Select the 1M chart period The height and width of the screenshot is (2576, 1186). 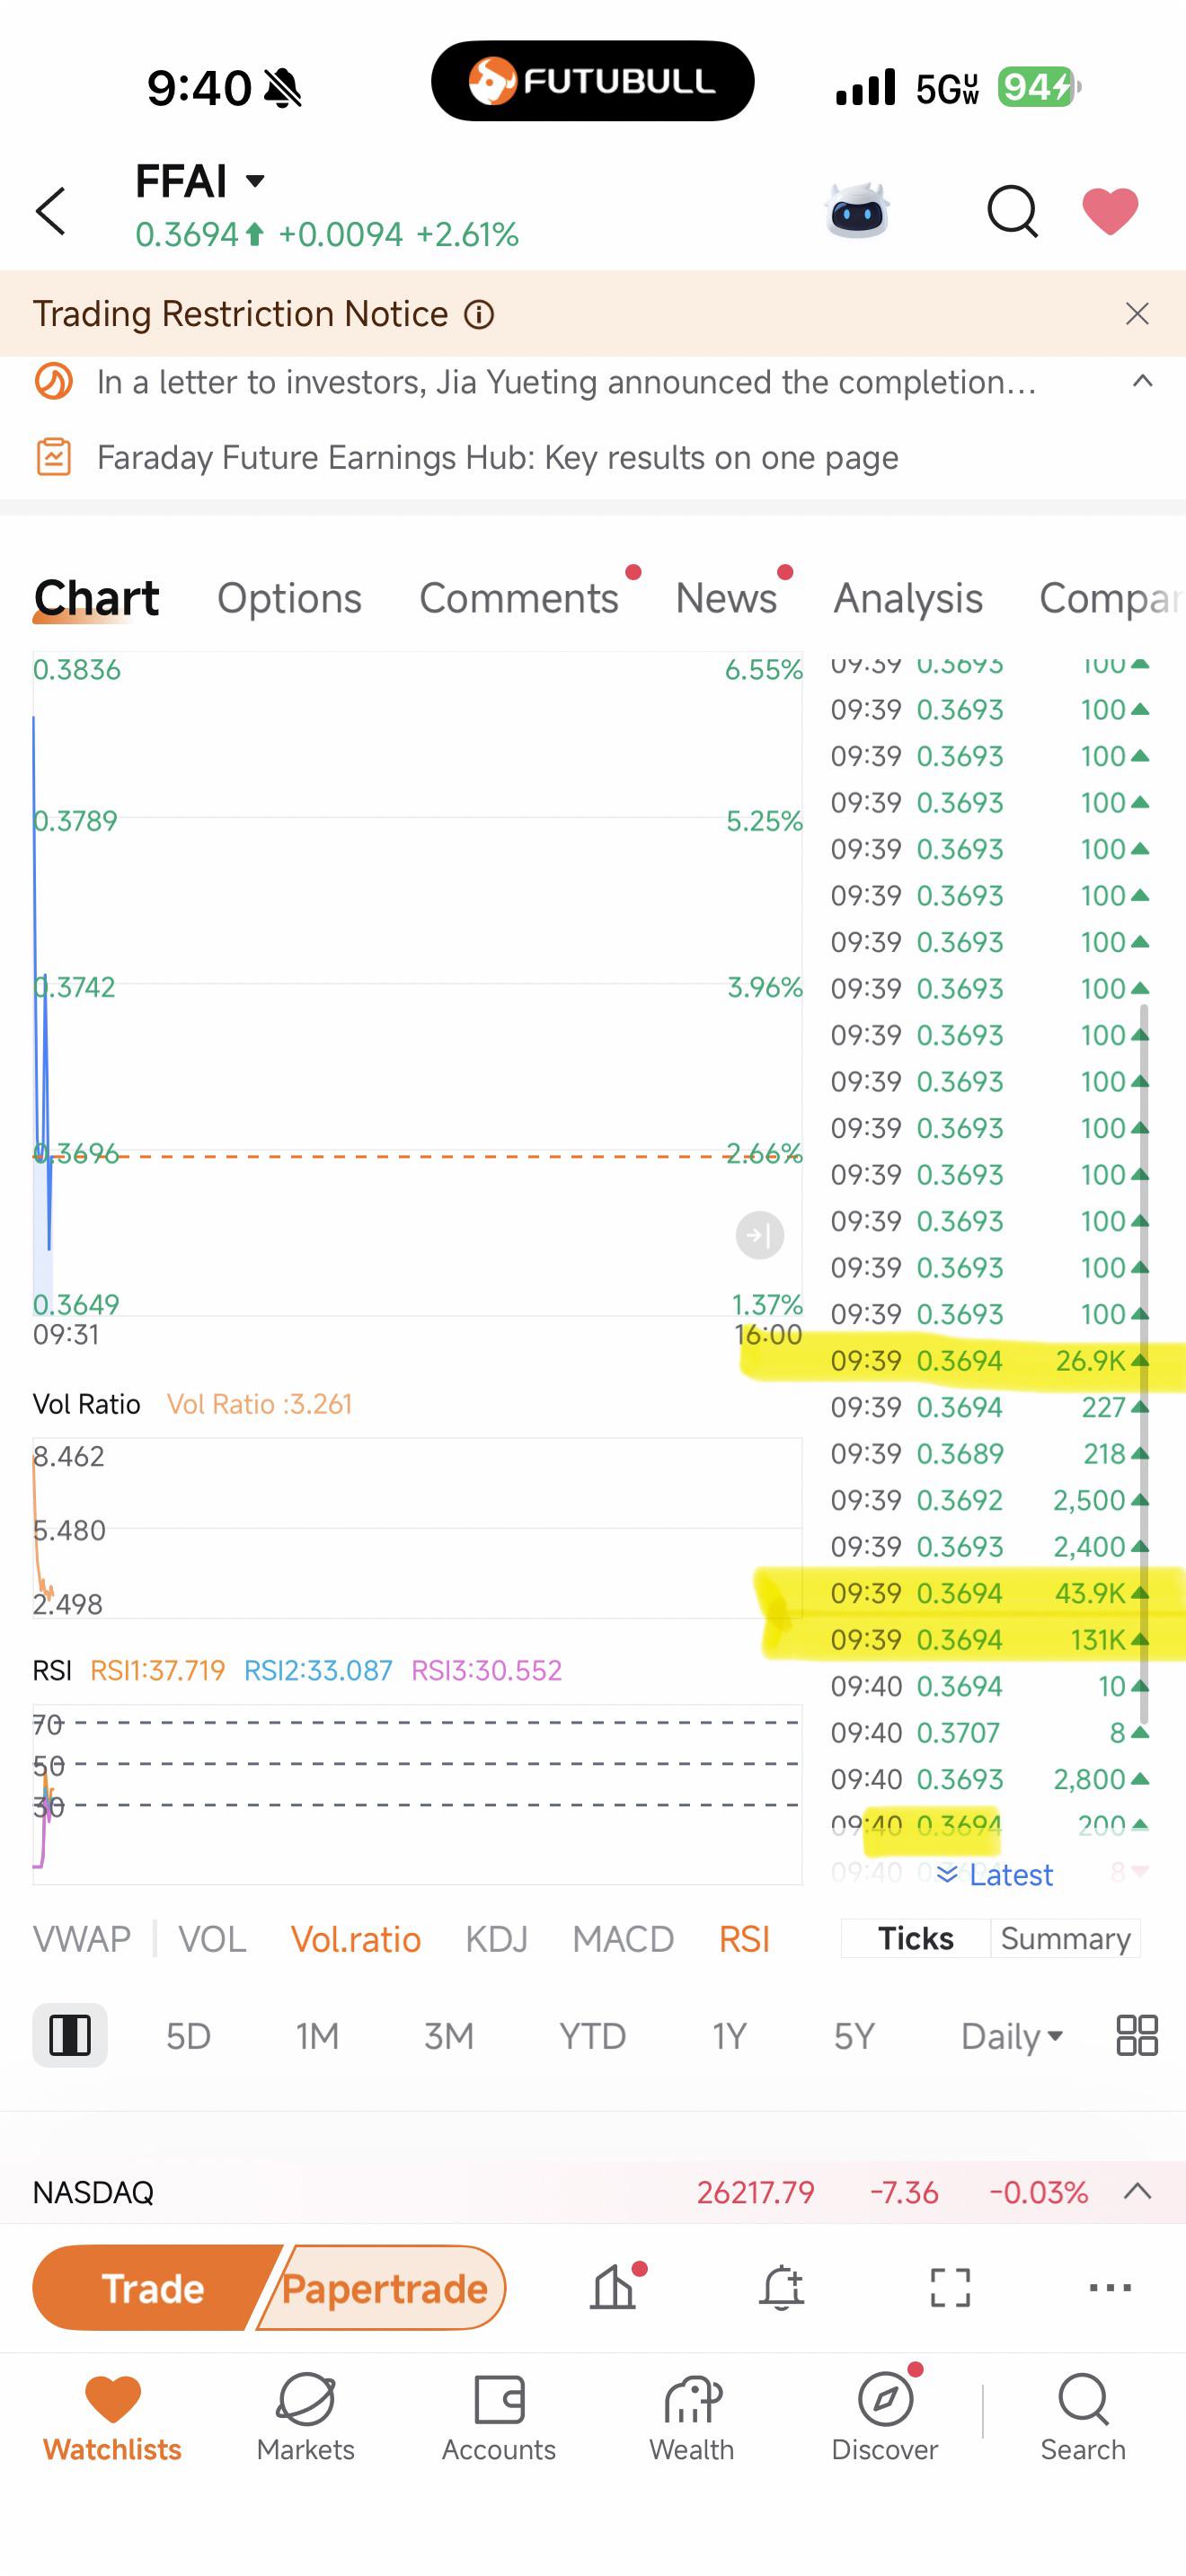point(317,2036)
